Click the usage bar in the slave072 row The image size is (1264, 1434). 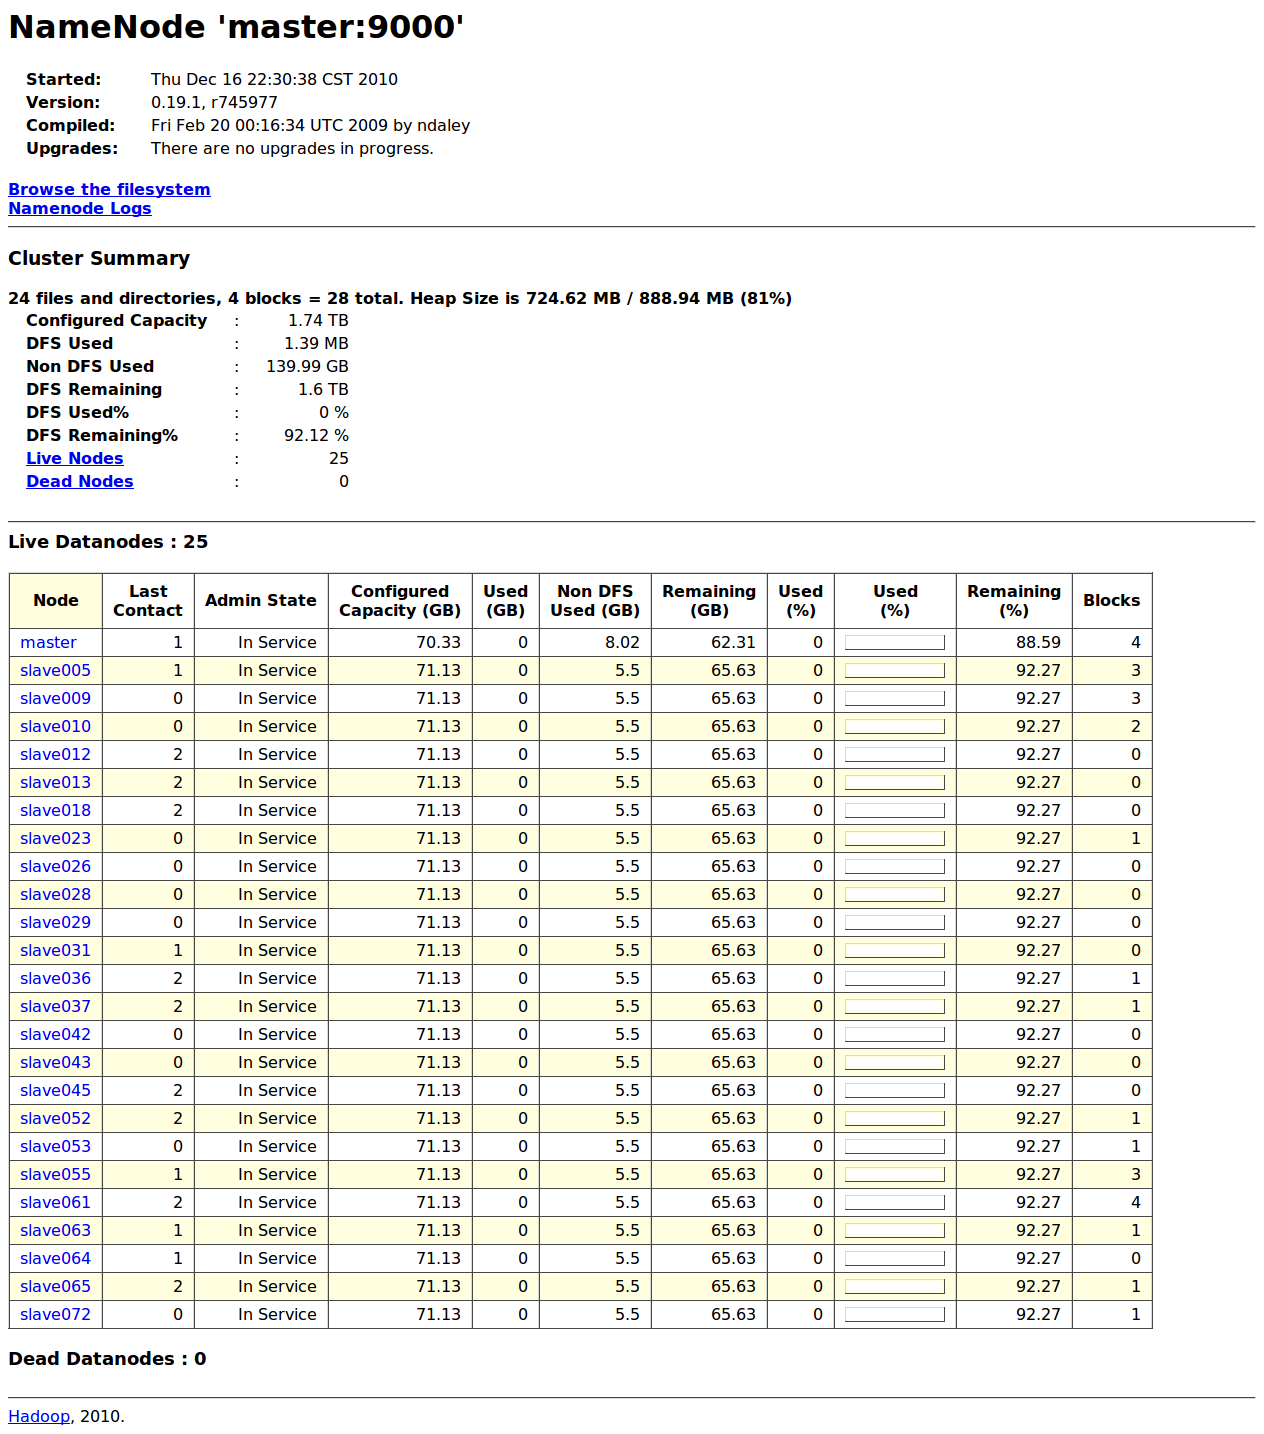coord(895,1314)
